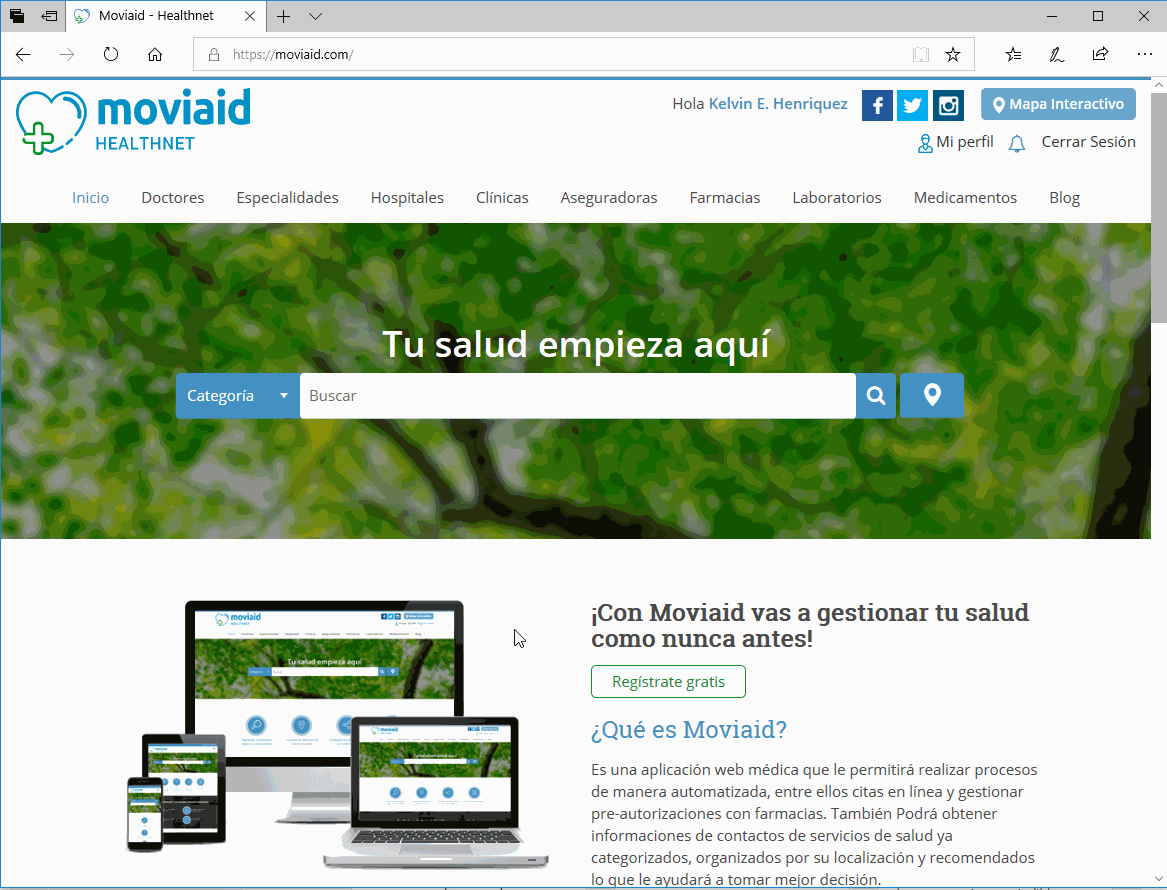Open browser Settings and more menu
The width and height of the screenshot is (1167, 890).
pos(1145,55)
